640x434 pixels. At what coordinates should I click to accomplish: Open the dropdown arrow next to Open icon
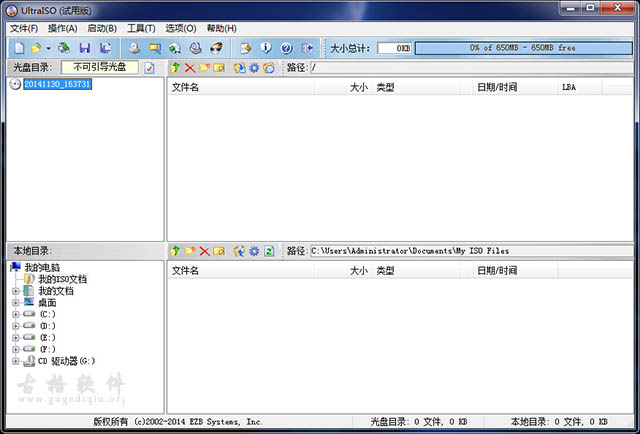(x=49, y=48)
